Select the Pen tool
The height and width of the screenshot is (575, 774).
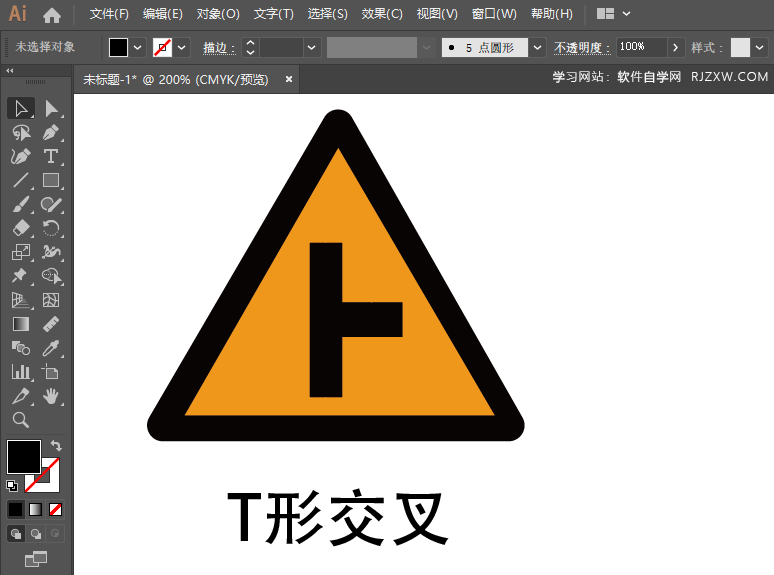(x=51, y=132)
